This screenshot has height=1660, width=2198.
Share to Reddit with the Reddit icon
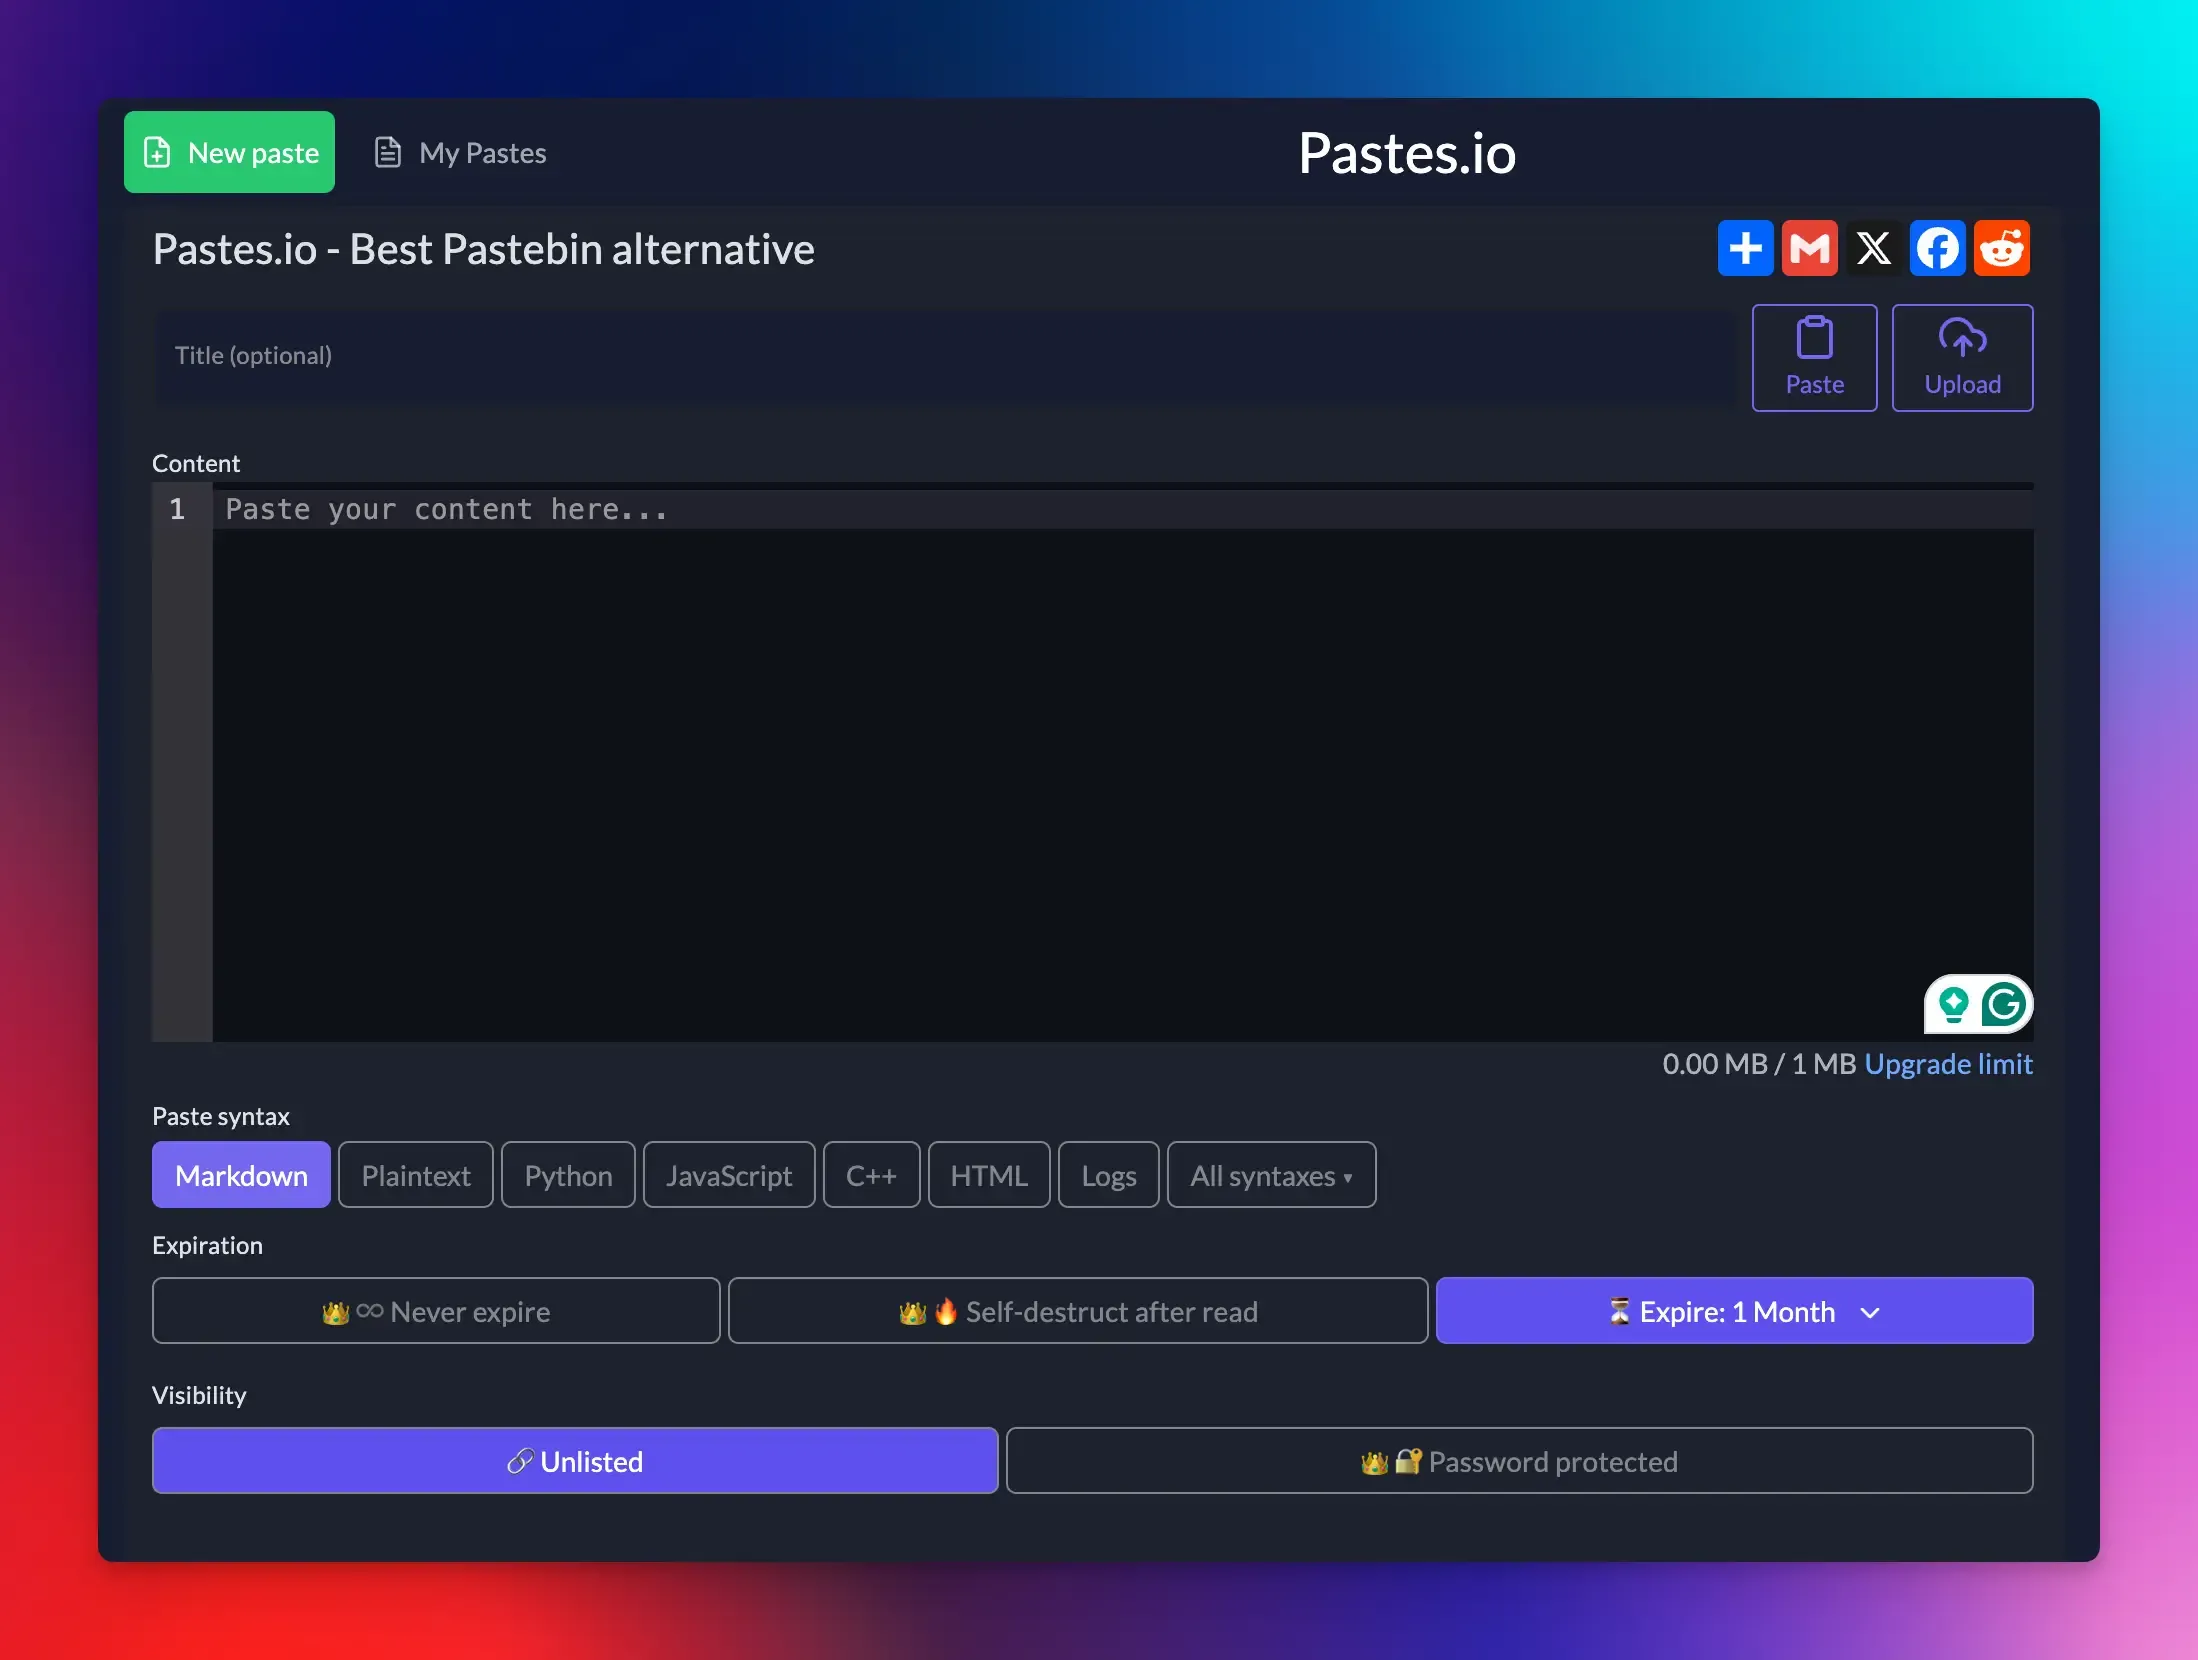point(2002,247)
